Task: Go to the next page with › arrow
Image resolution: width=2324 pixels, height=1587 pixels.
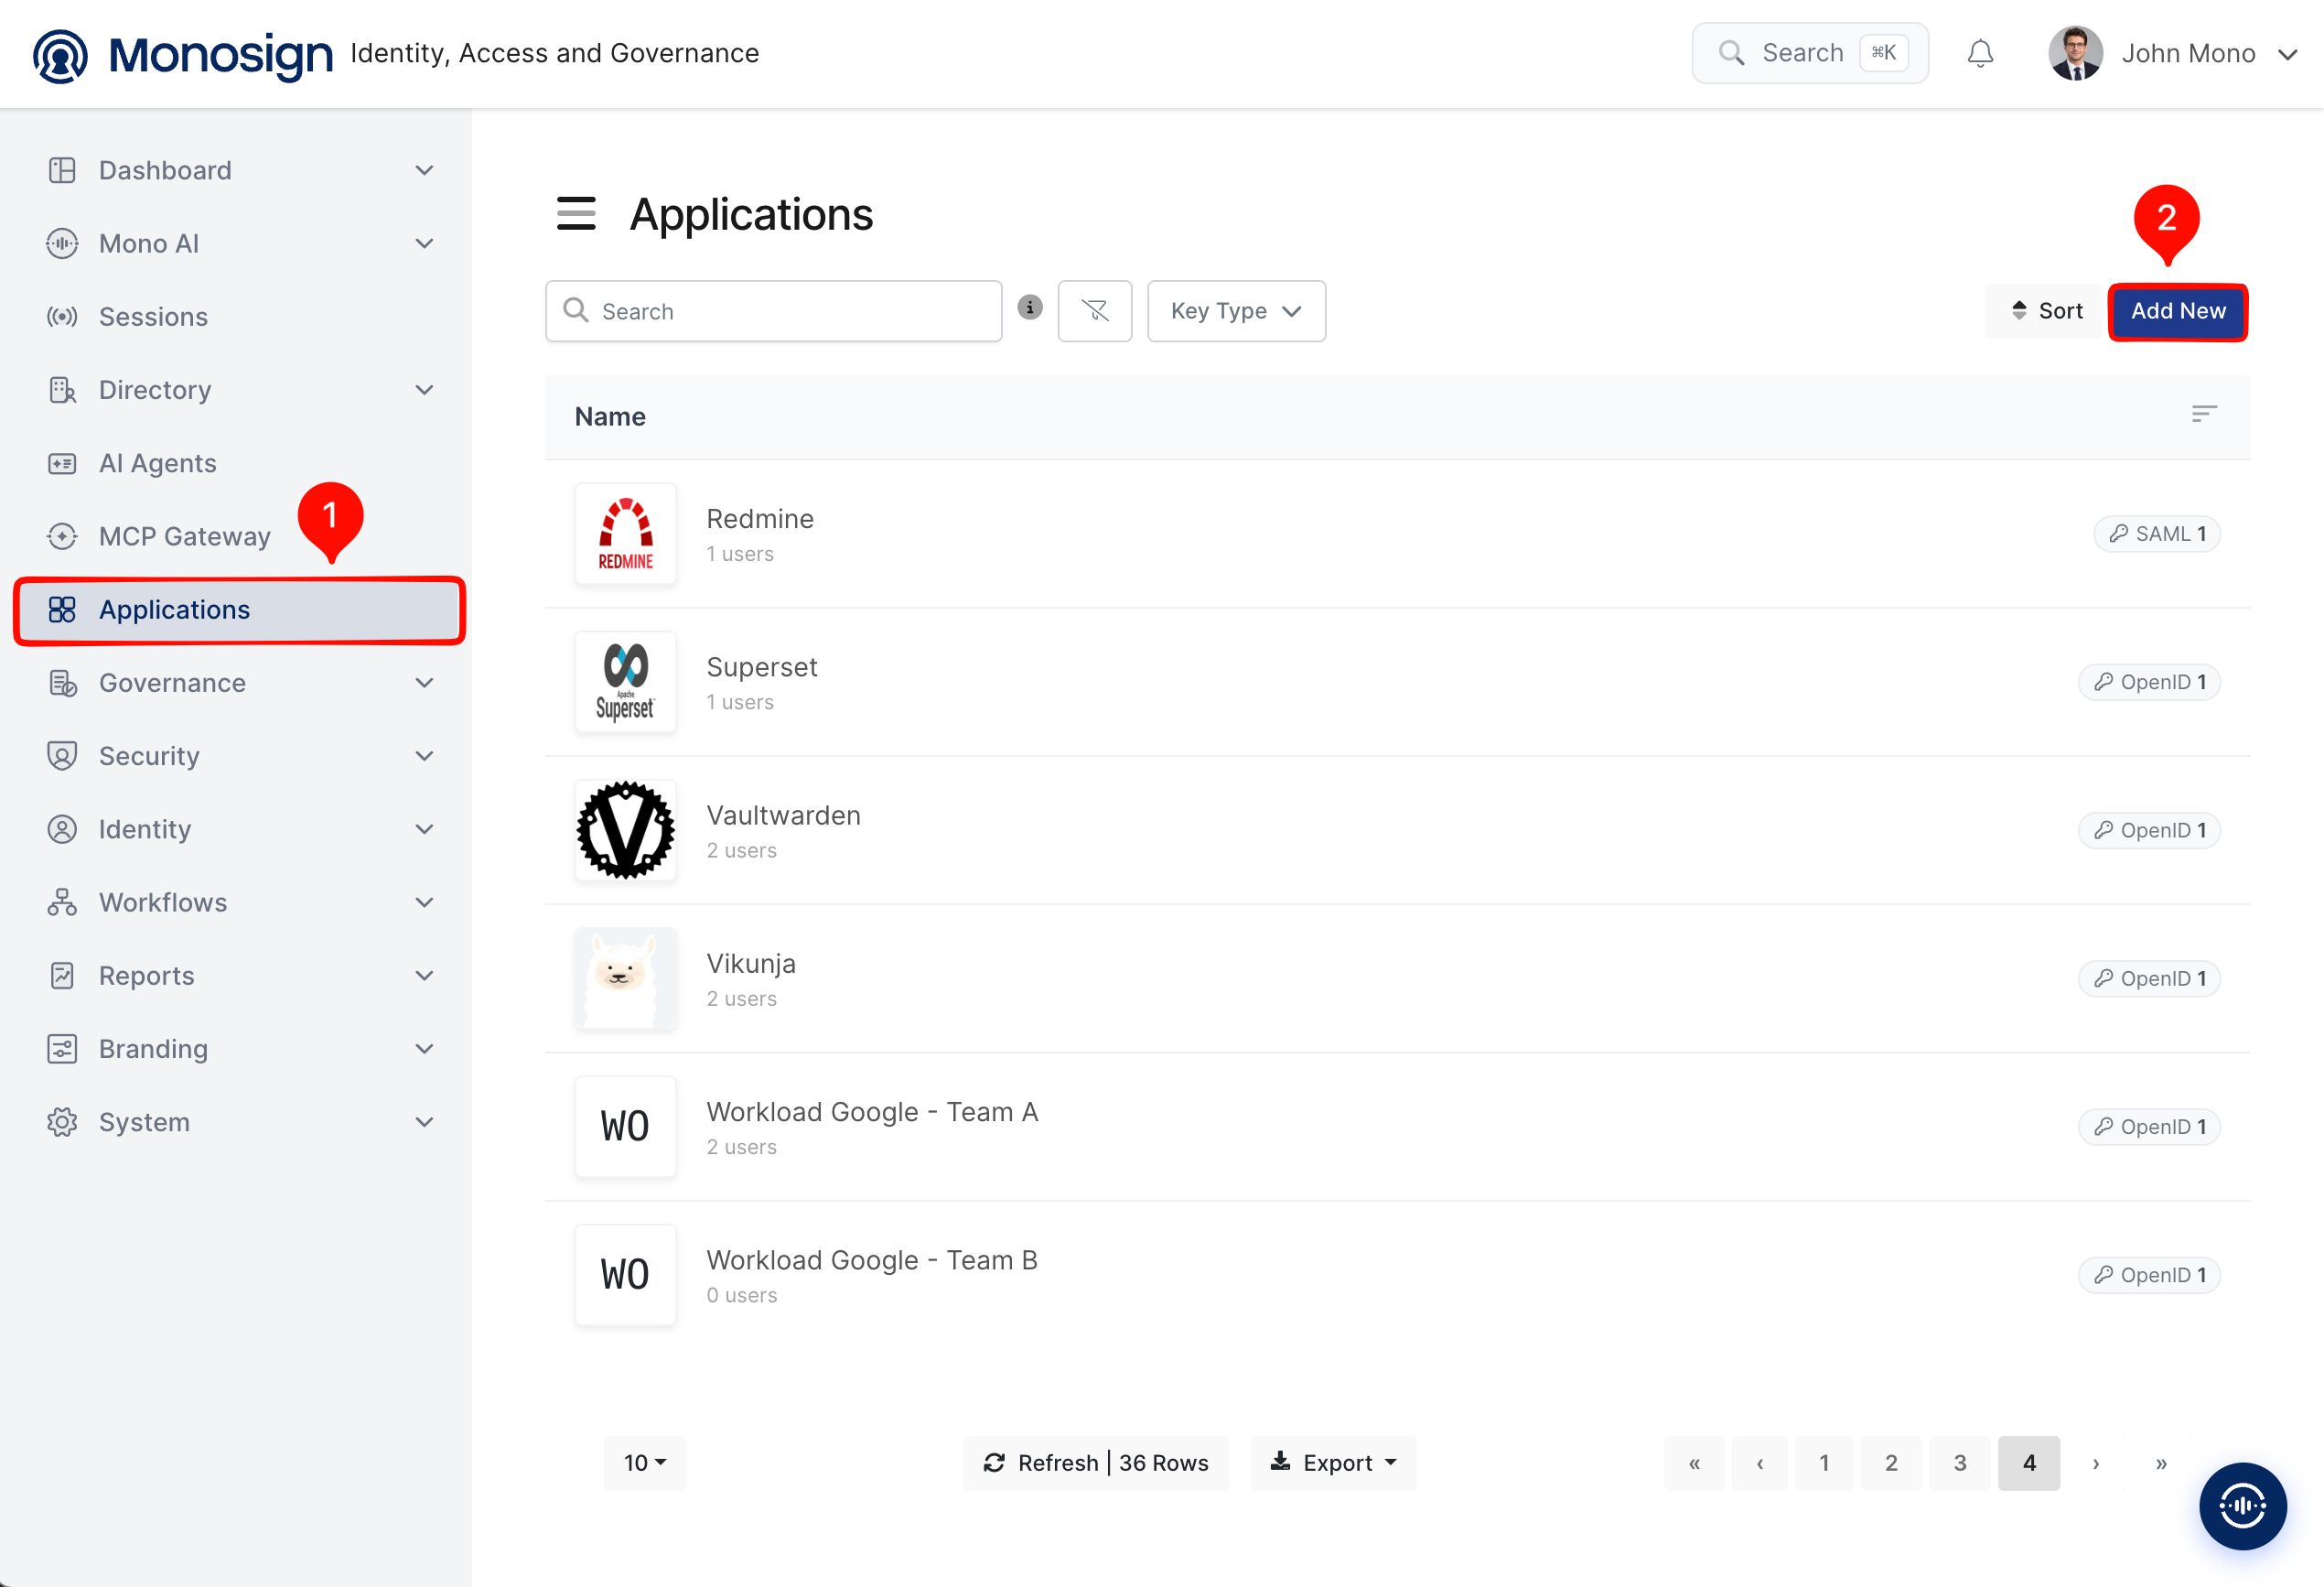Action: (x=2095, y=1463)
